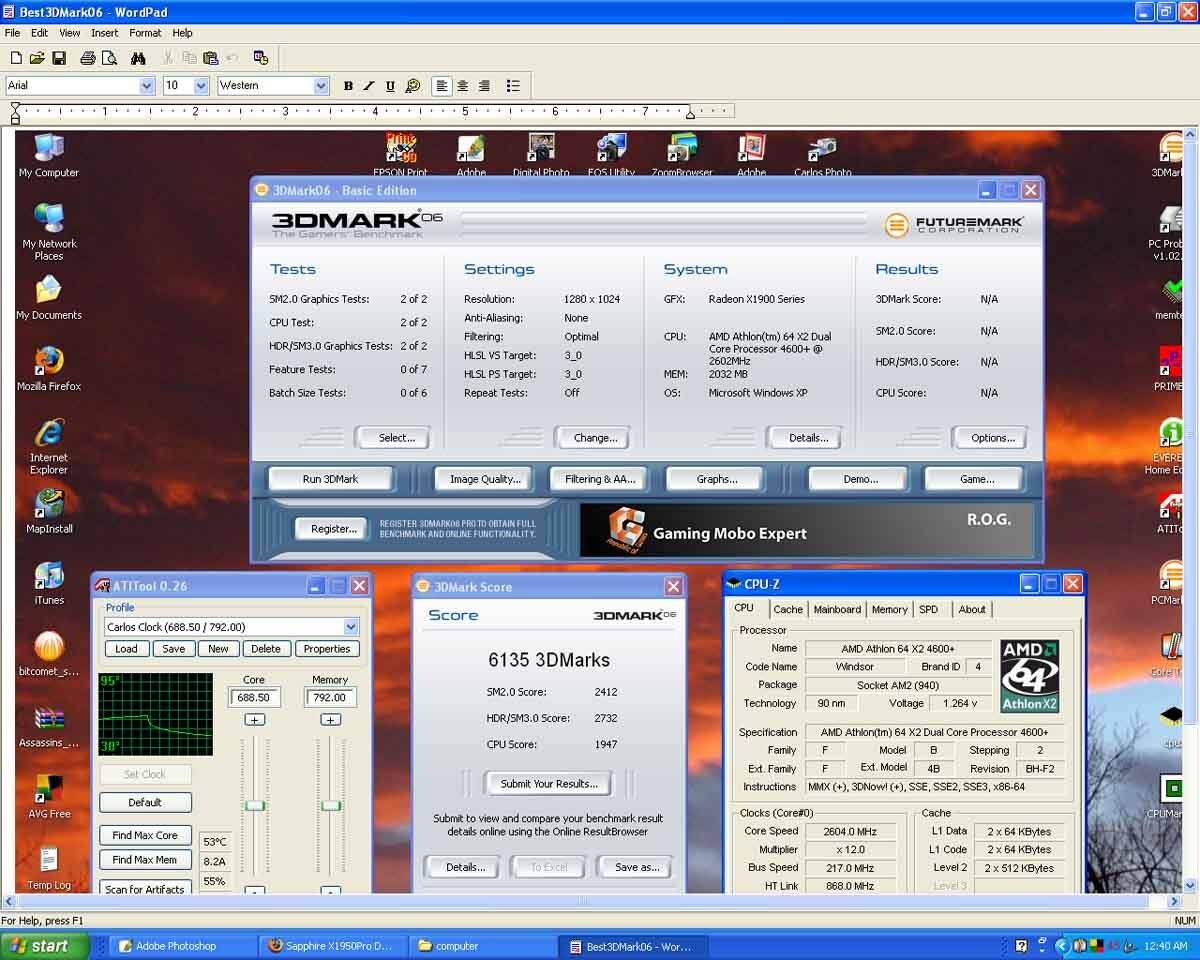This screenshot has width=1200, height=960.
Task: Click the Memory clock slider in ATITool
Action: tap(331, 805)
